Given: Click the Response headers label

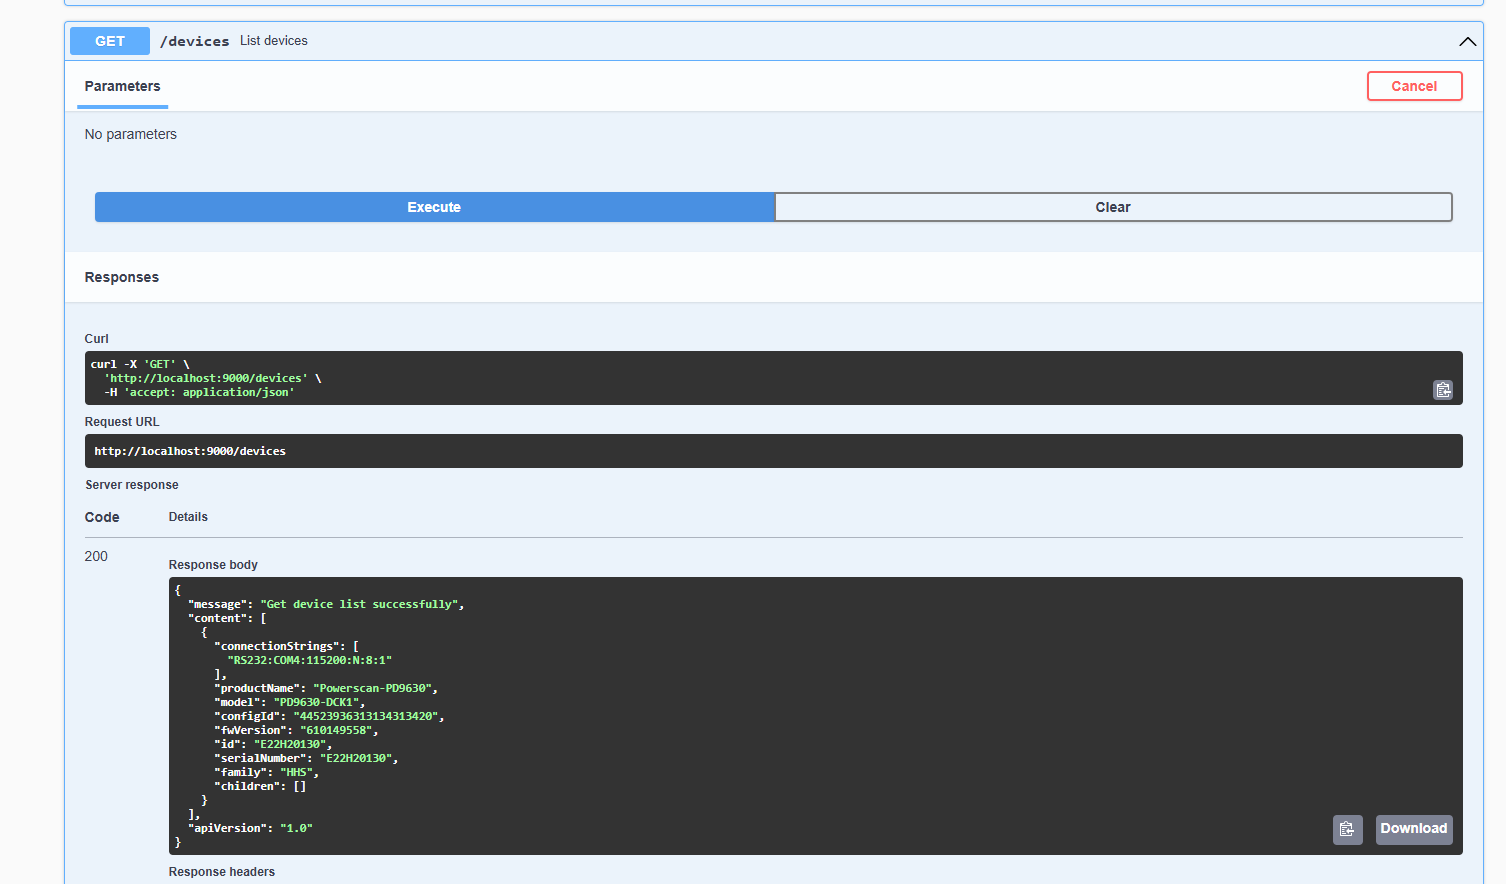Looking at the screenshot, I should [x=222, y=872].
